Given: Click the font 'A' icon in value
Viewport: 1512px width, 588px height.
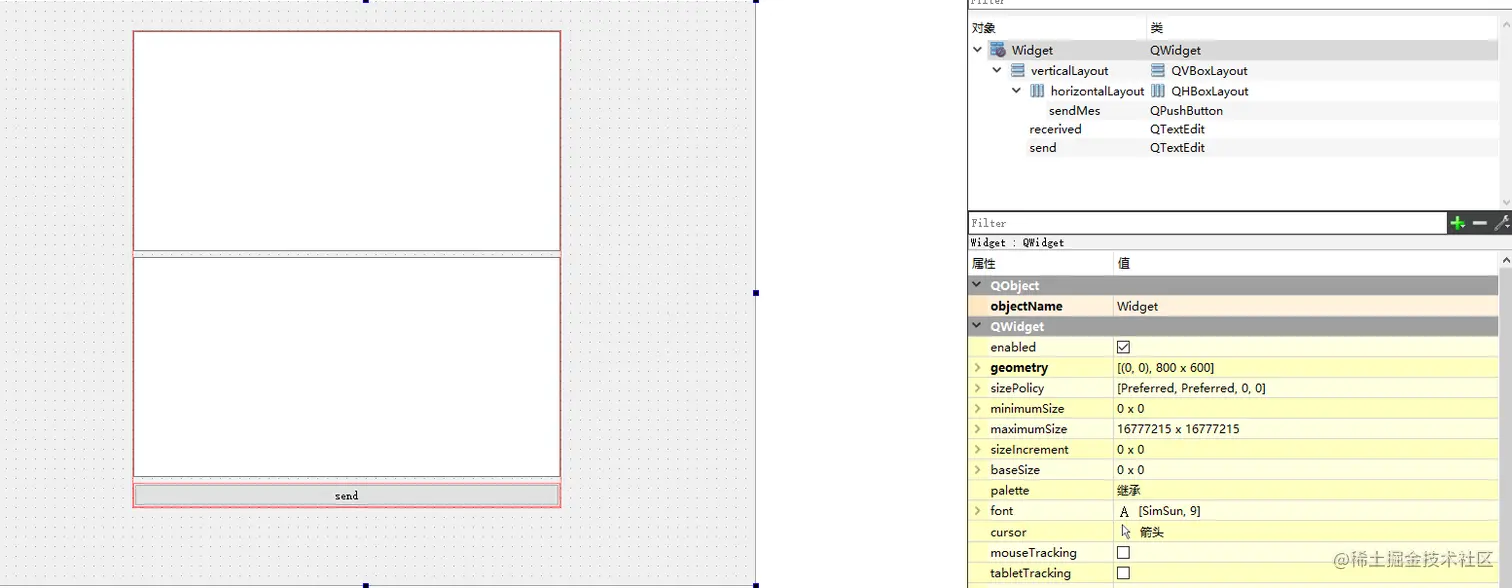Looking at the screenshot, I should tap(1125, 511).
